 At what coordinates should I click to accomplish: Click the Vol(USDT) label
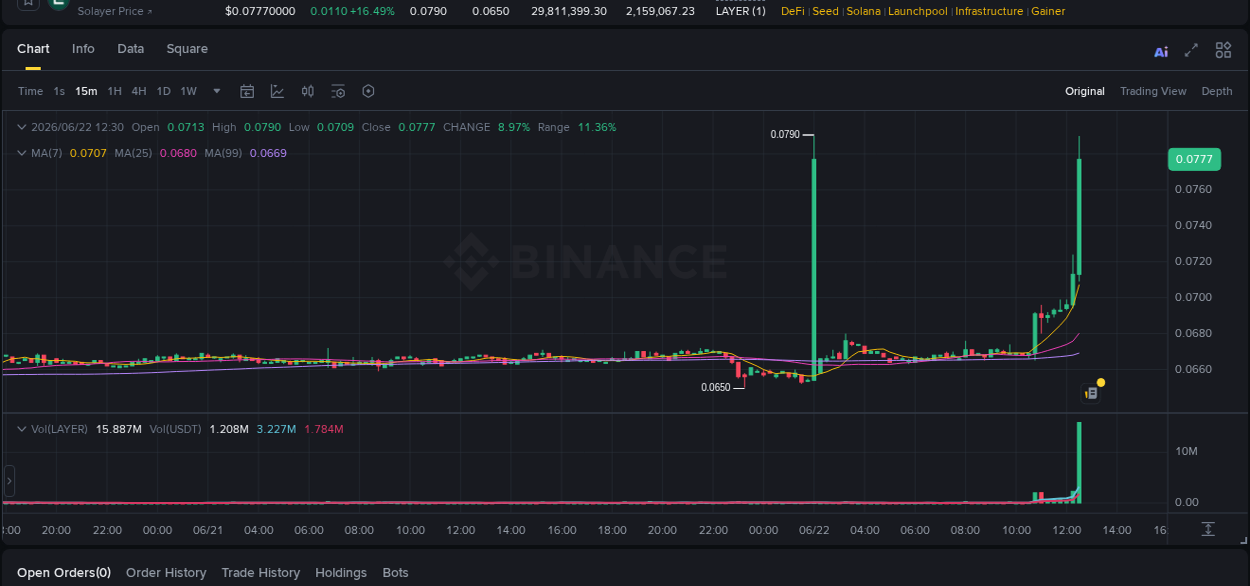tap(175, 429)
